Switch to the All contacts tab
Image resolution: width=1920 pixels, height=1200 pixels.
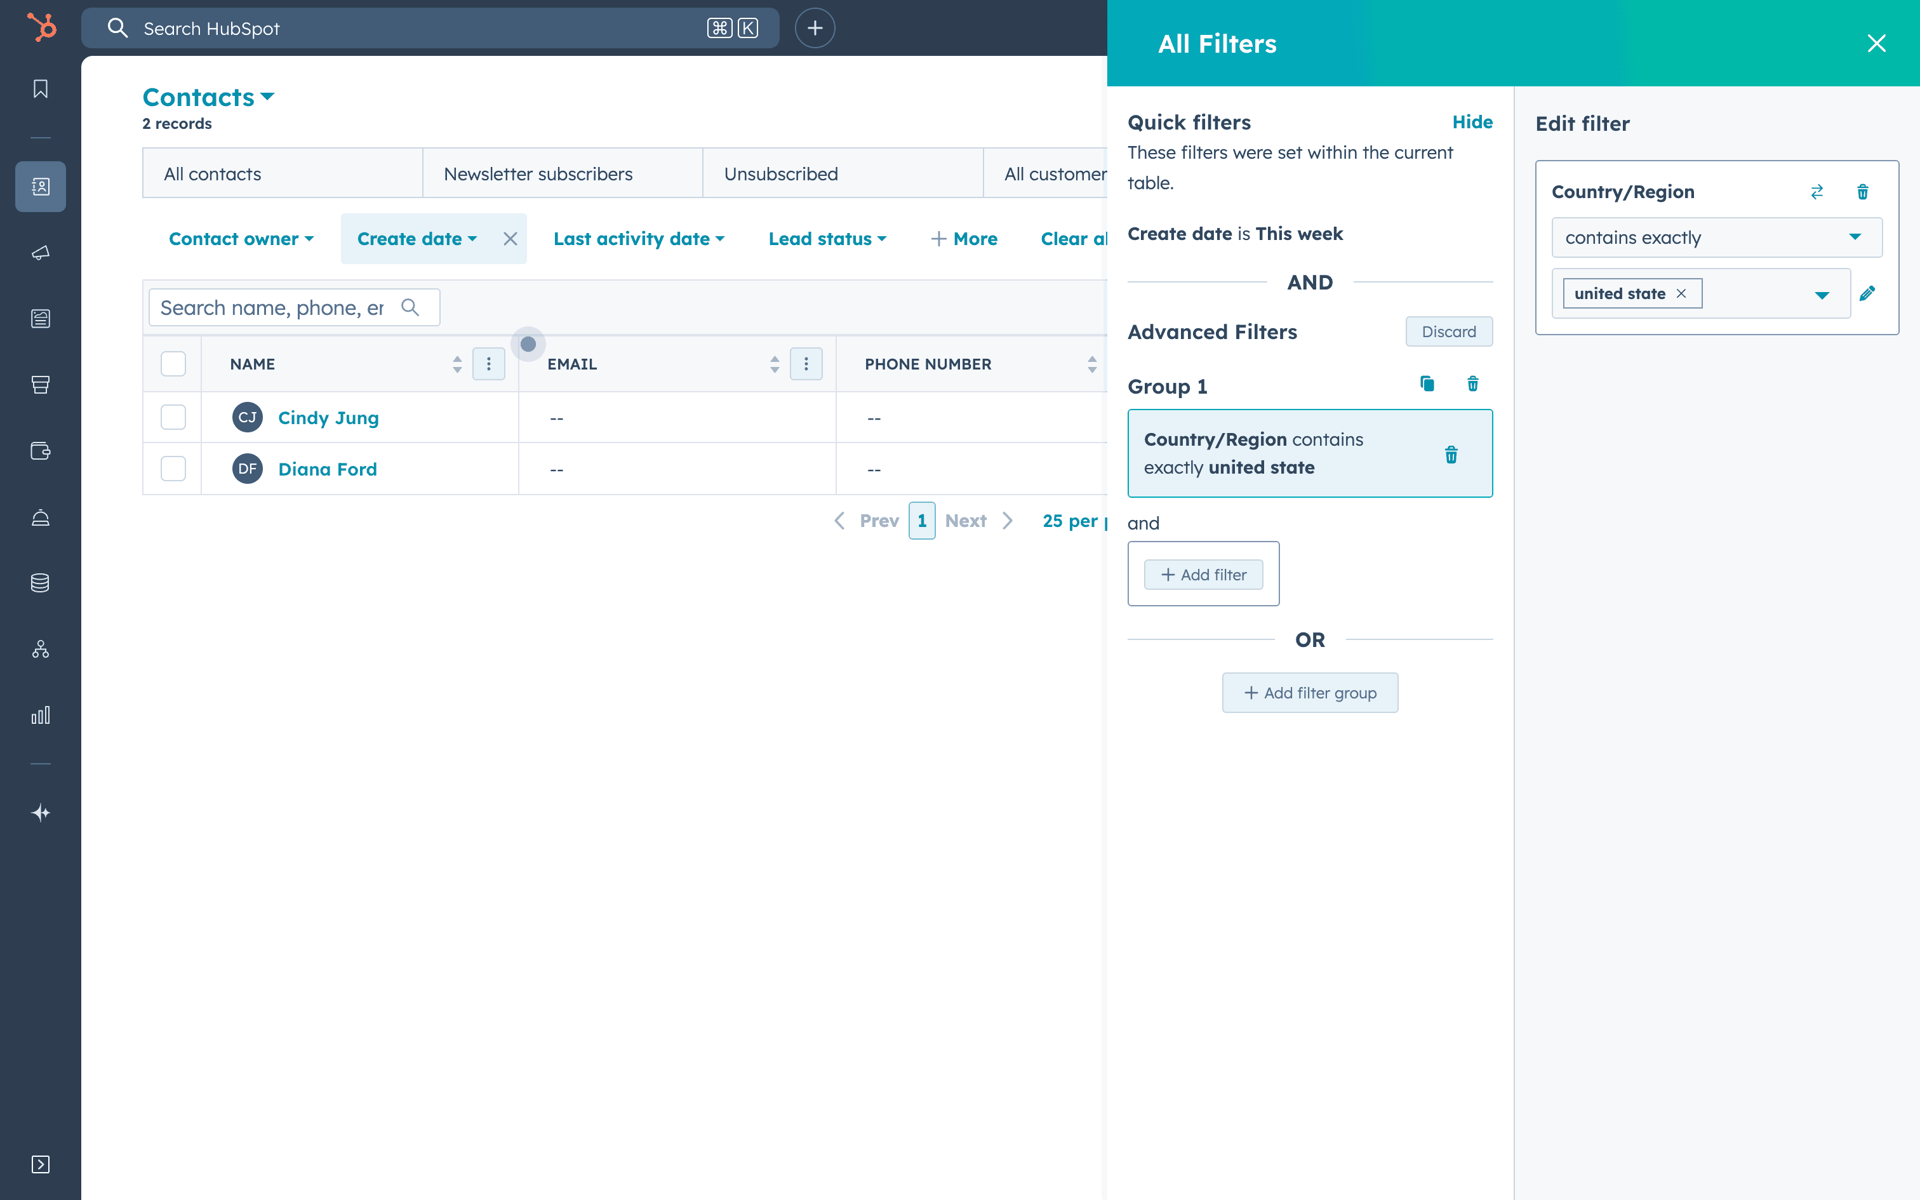coord(282,173)
